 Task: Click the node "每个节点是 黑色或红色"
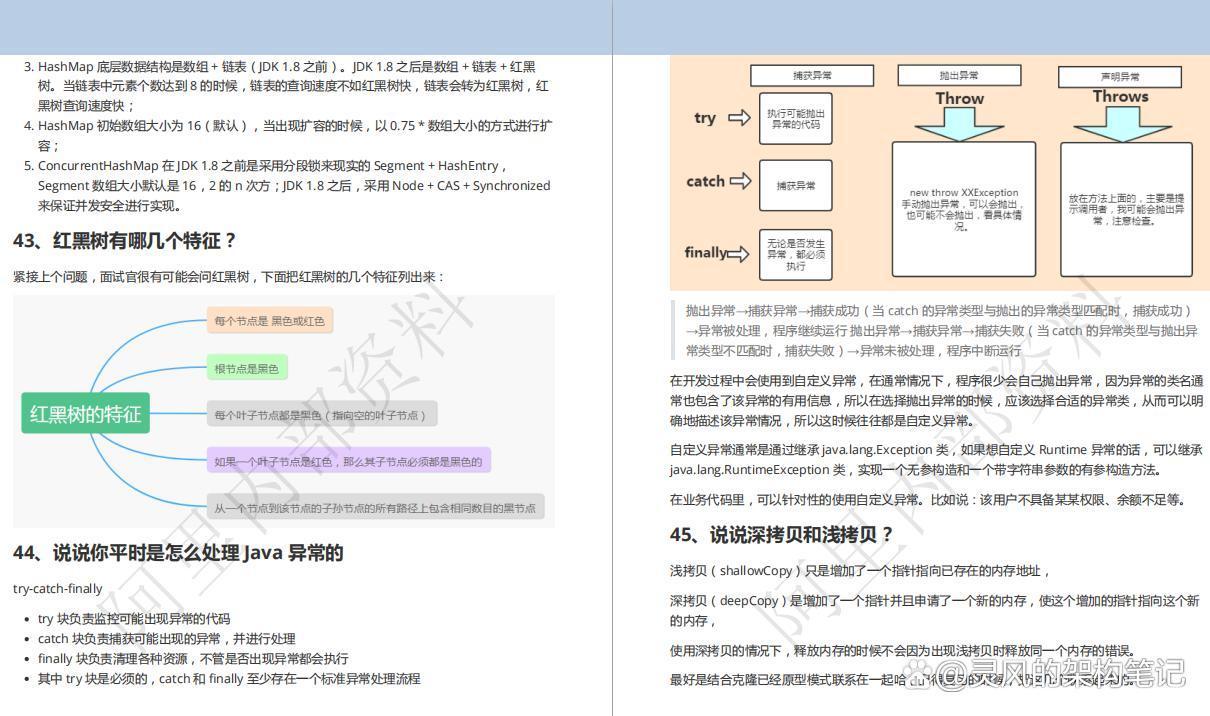click(x=269, y=322)
